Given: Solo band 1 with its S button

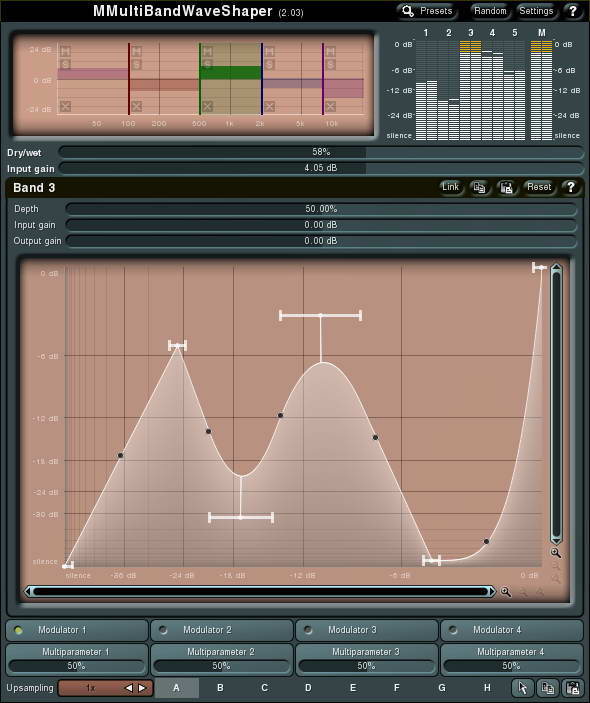Looking at the screenshot, I should point(65,64).
